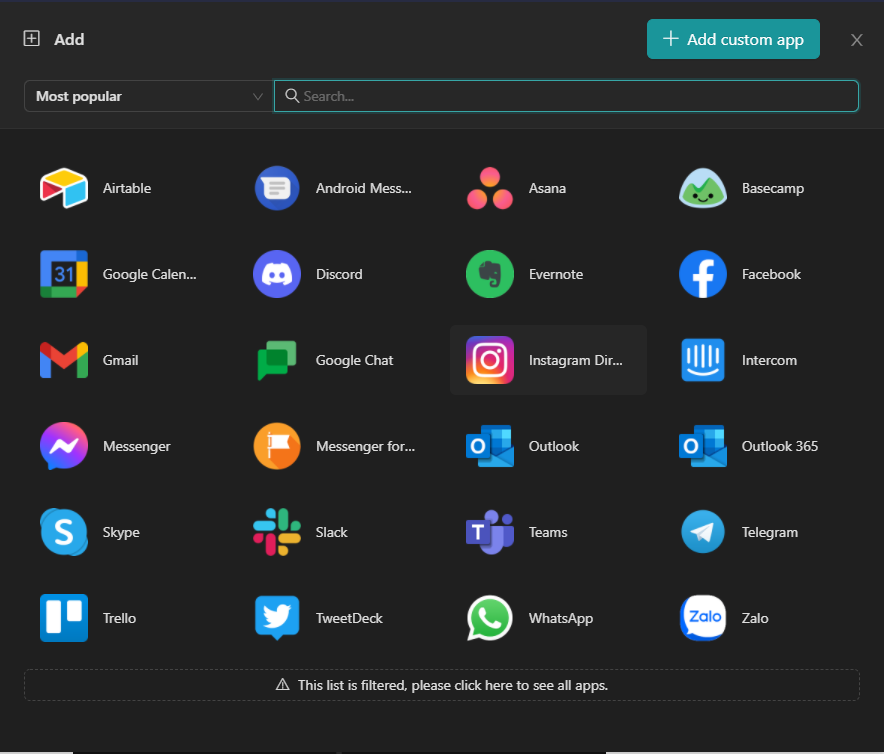Pick the Asana three-dot icon
This screenshot has width=884, height=754.
coord(489,188)
